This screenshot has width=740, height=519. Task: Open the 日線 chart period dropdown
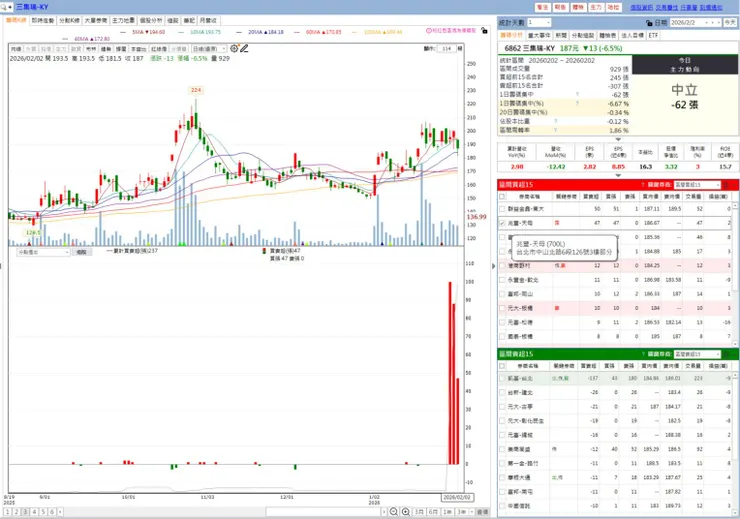pyautogui.click(x=209, y=49)
